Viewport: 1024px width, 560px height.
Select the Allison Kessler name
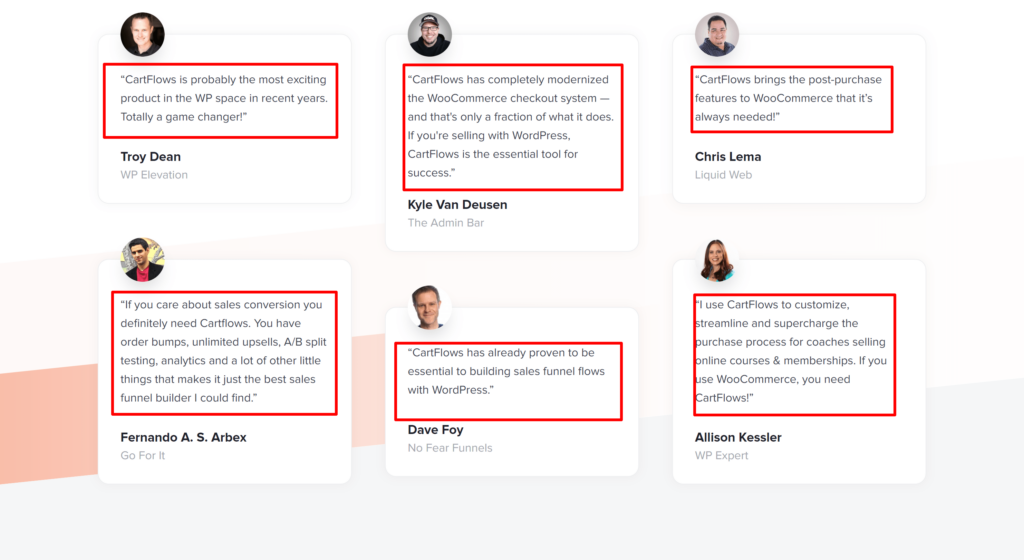(x=738, y=438)
